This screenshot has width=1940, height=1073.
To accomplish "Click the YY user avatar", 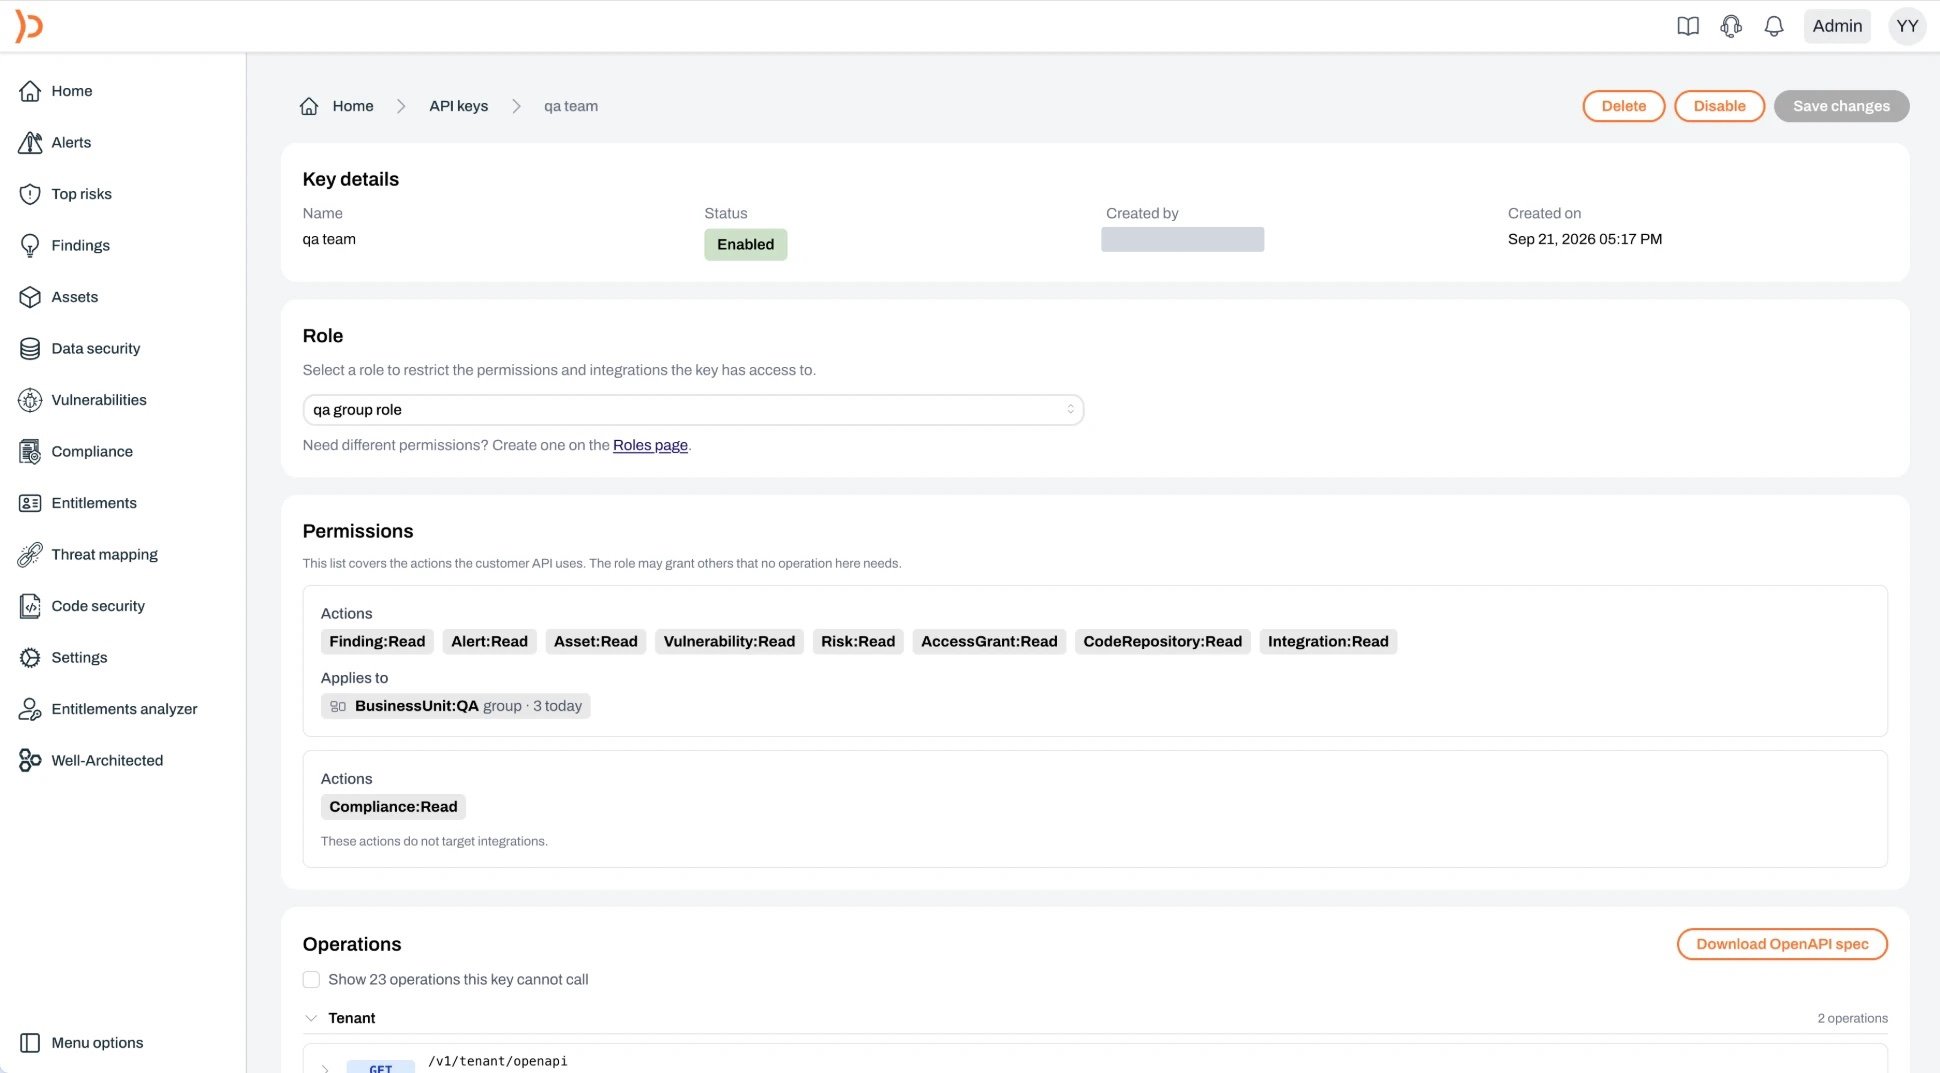I will click(x=1907, y=26).
